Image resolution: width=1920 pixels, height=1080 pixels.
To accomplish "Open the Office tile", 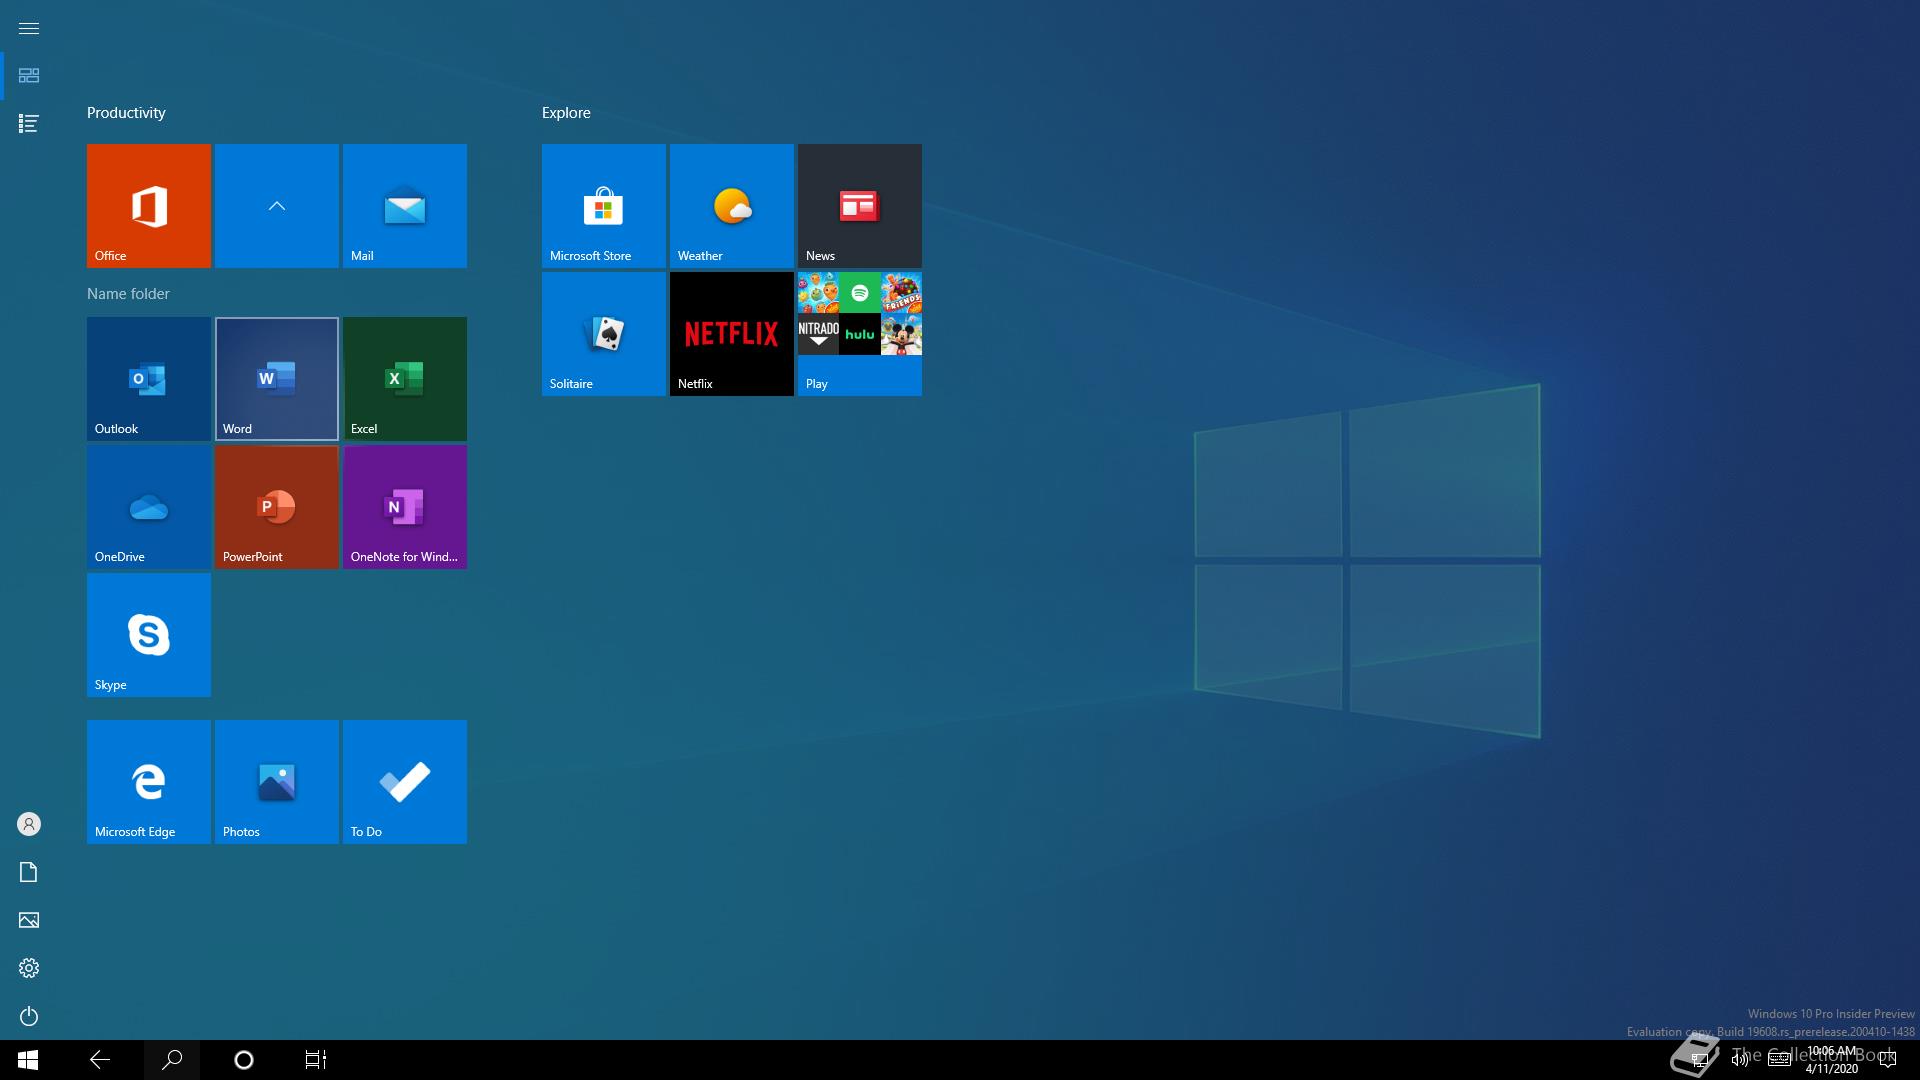I will [149, 206].
